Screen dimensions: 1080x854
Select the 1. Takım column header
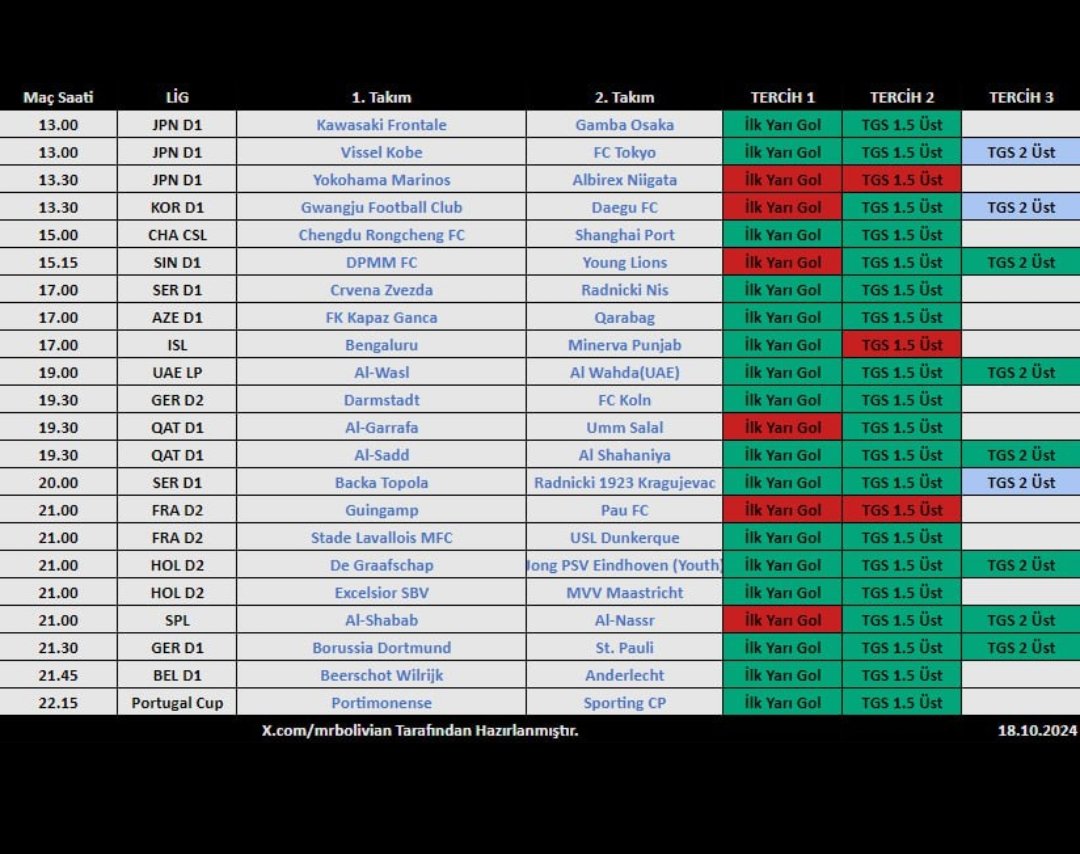[x=381, y=97]
